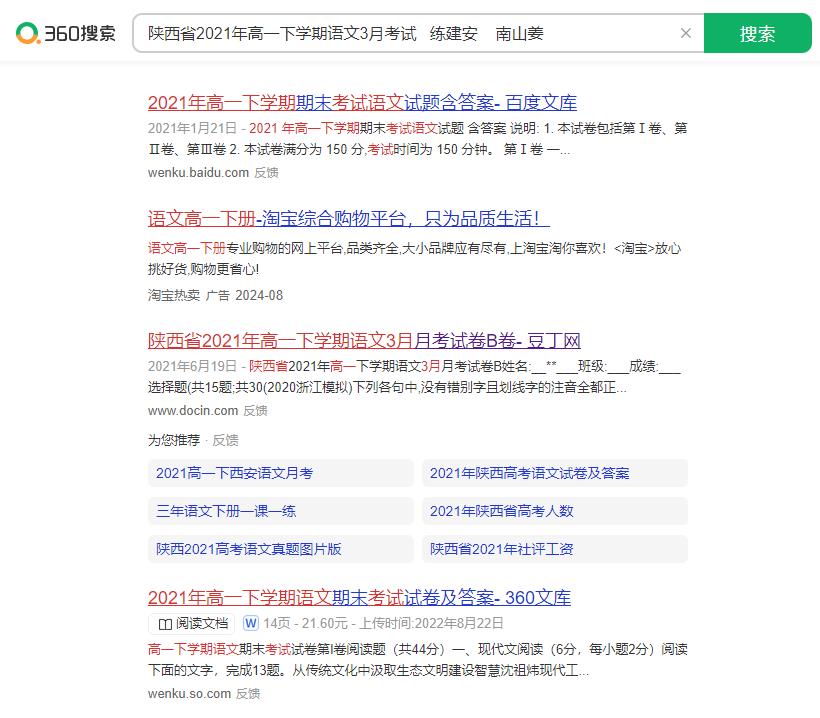Viewport: 820px width, 718px height.
Task: Clear the search box with the X icon
Action: pos(686,33)
